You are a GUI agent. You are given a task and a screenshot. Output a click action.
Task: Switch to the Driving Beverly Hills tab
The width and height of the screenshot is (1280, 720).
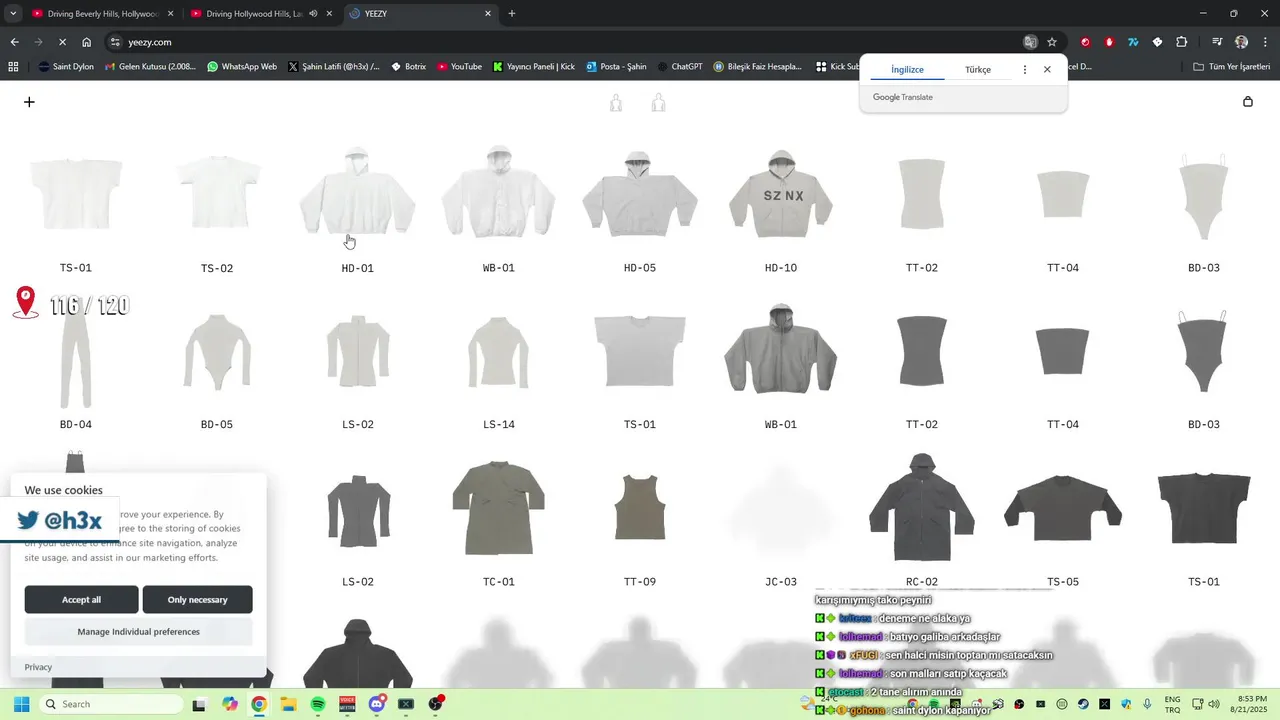[x=103, y=14]
